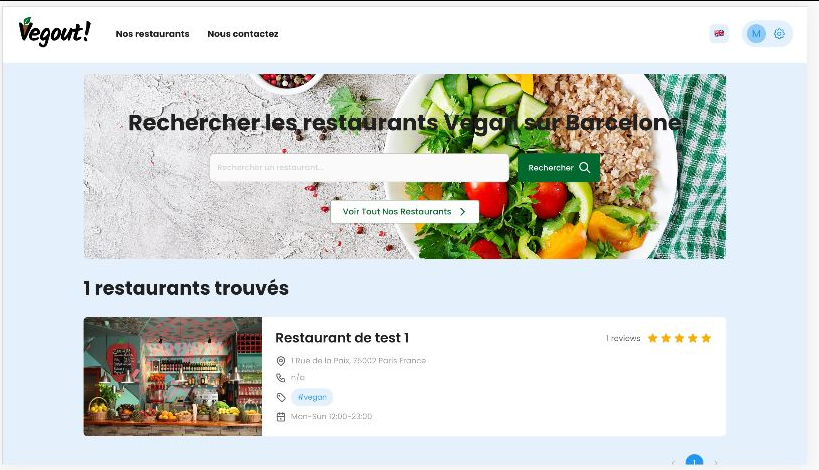
Task: Select the #vegan tag
Action: click(x=312, y=397)
